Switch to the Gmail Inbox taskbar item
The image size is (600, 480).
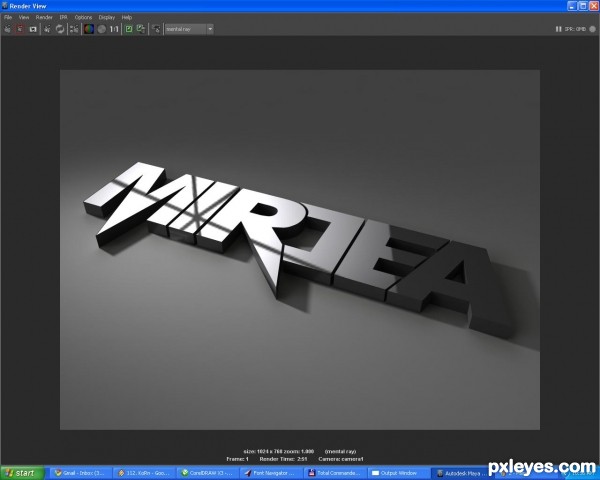pos(80,473)
